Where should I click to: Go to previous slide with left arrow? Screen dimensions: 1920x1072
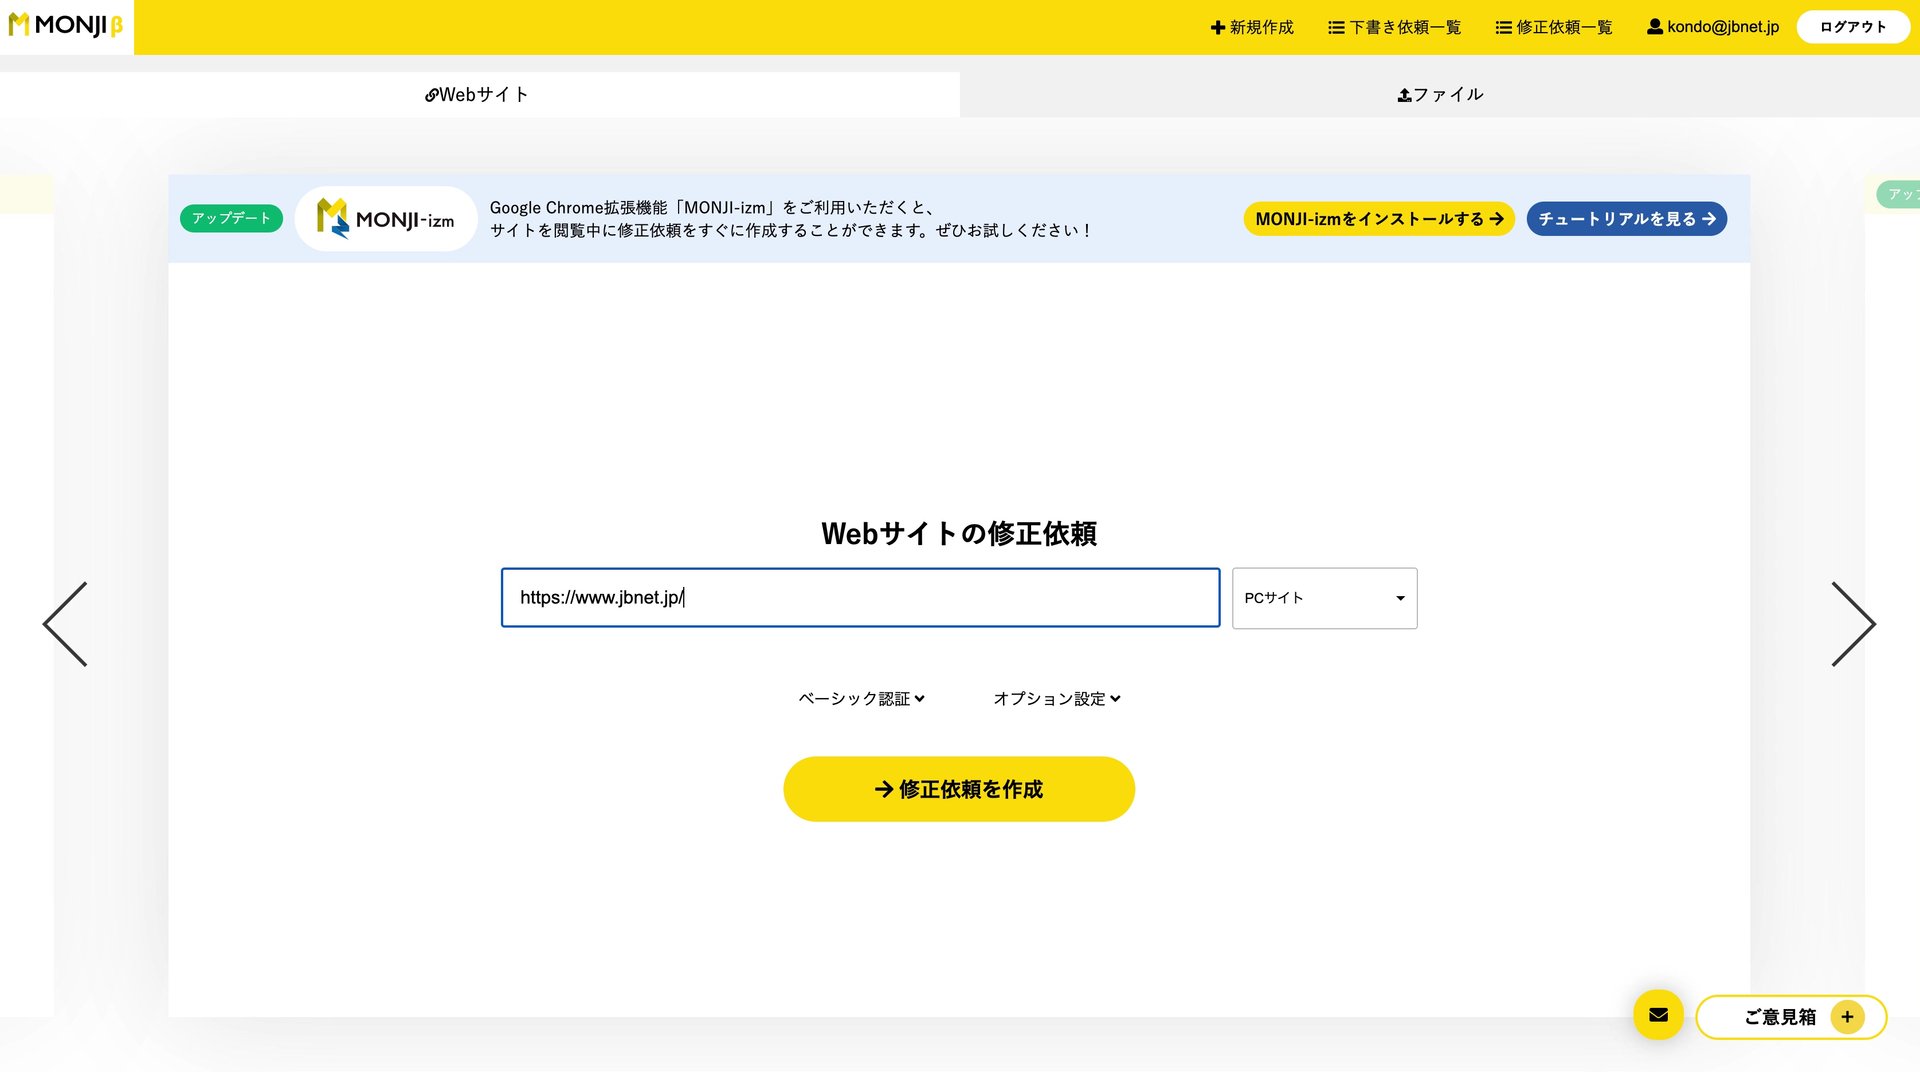[x=65, y=624]
